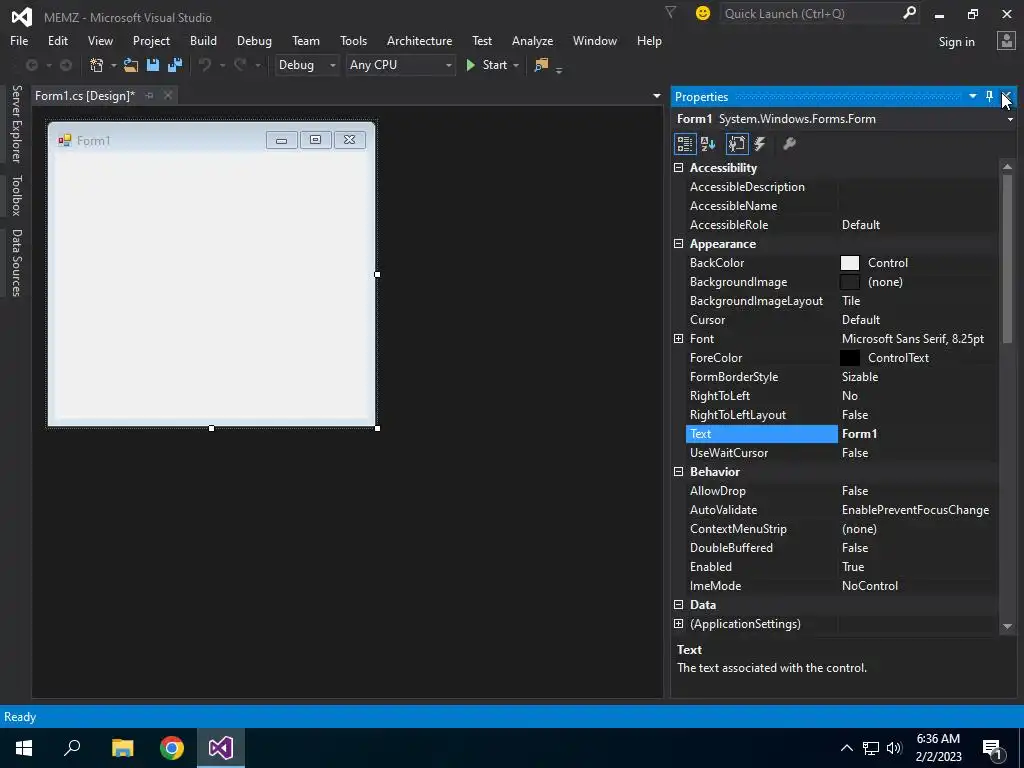Click the Property Pages wrench icon
The image size is (1024, 768).
coord(789,144)
